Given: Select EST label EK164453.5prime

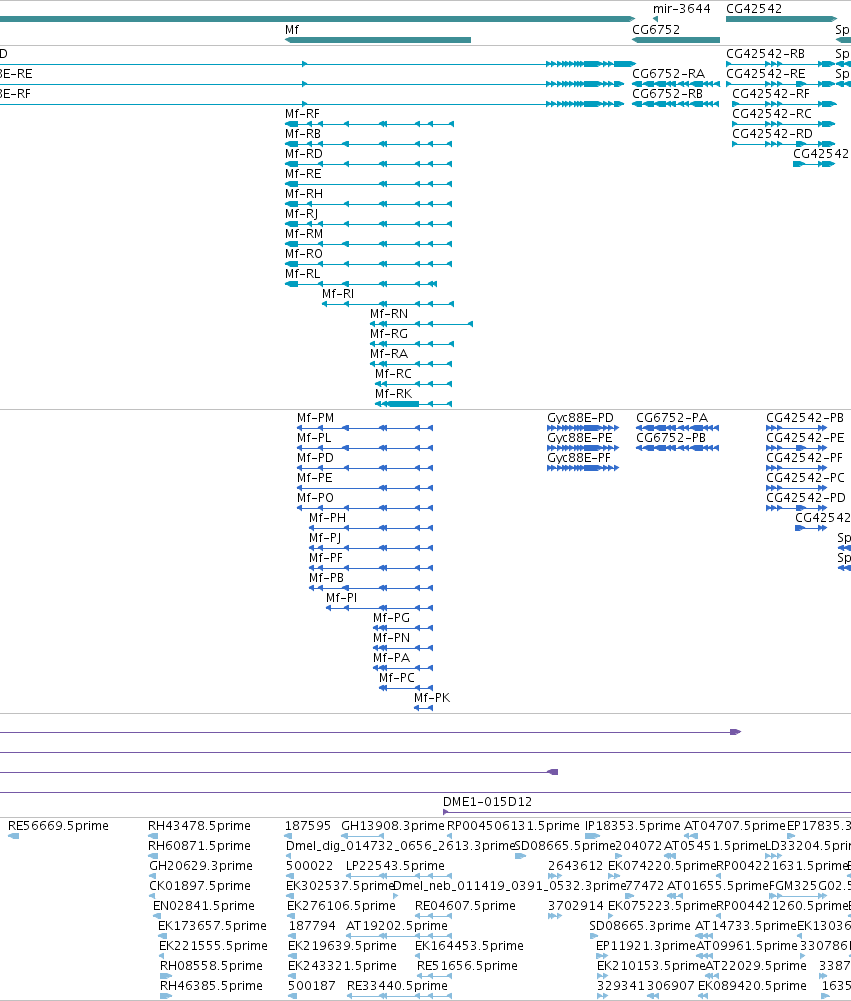Looking at the screenshot, I should pyautogui.click(x=469, y=946).
